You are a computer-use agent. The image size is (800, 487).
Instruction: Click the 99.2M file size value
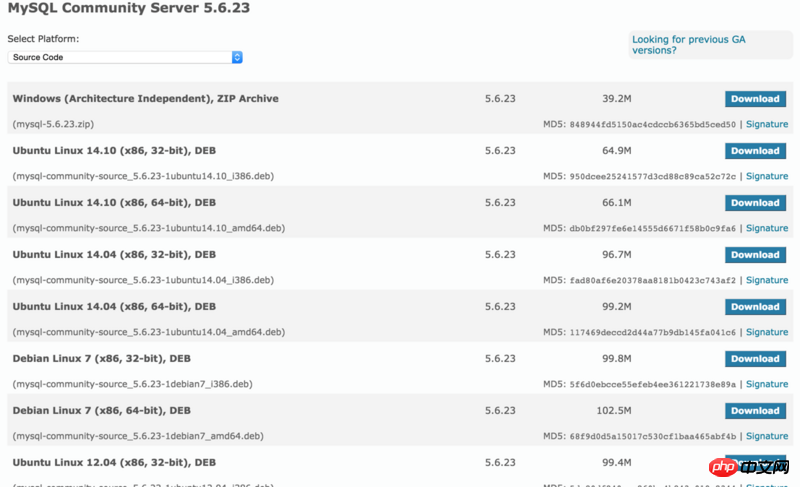[616, 306]
